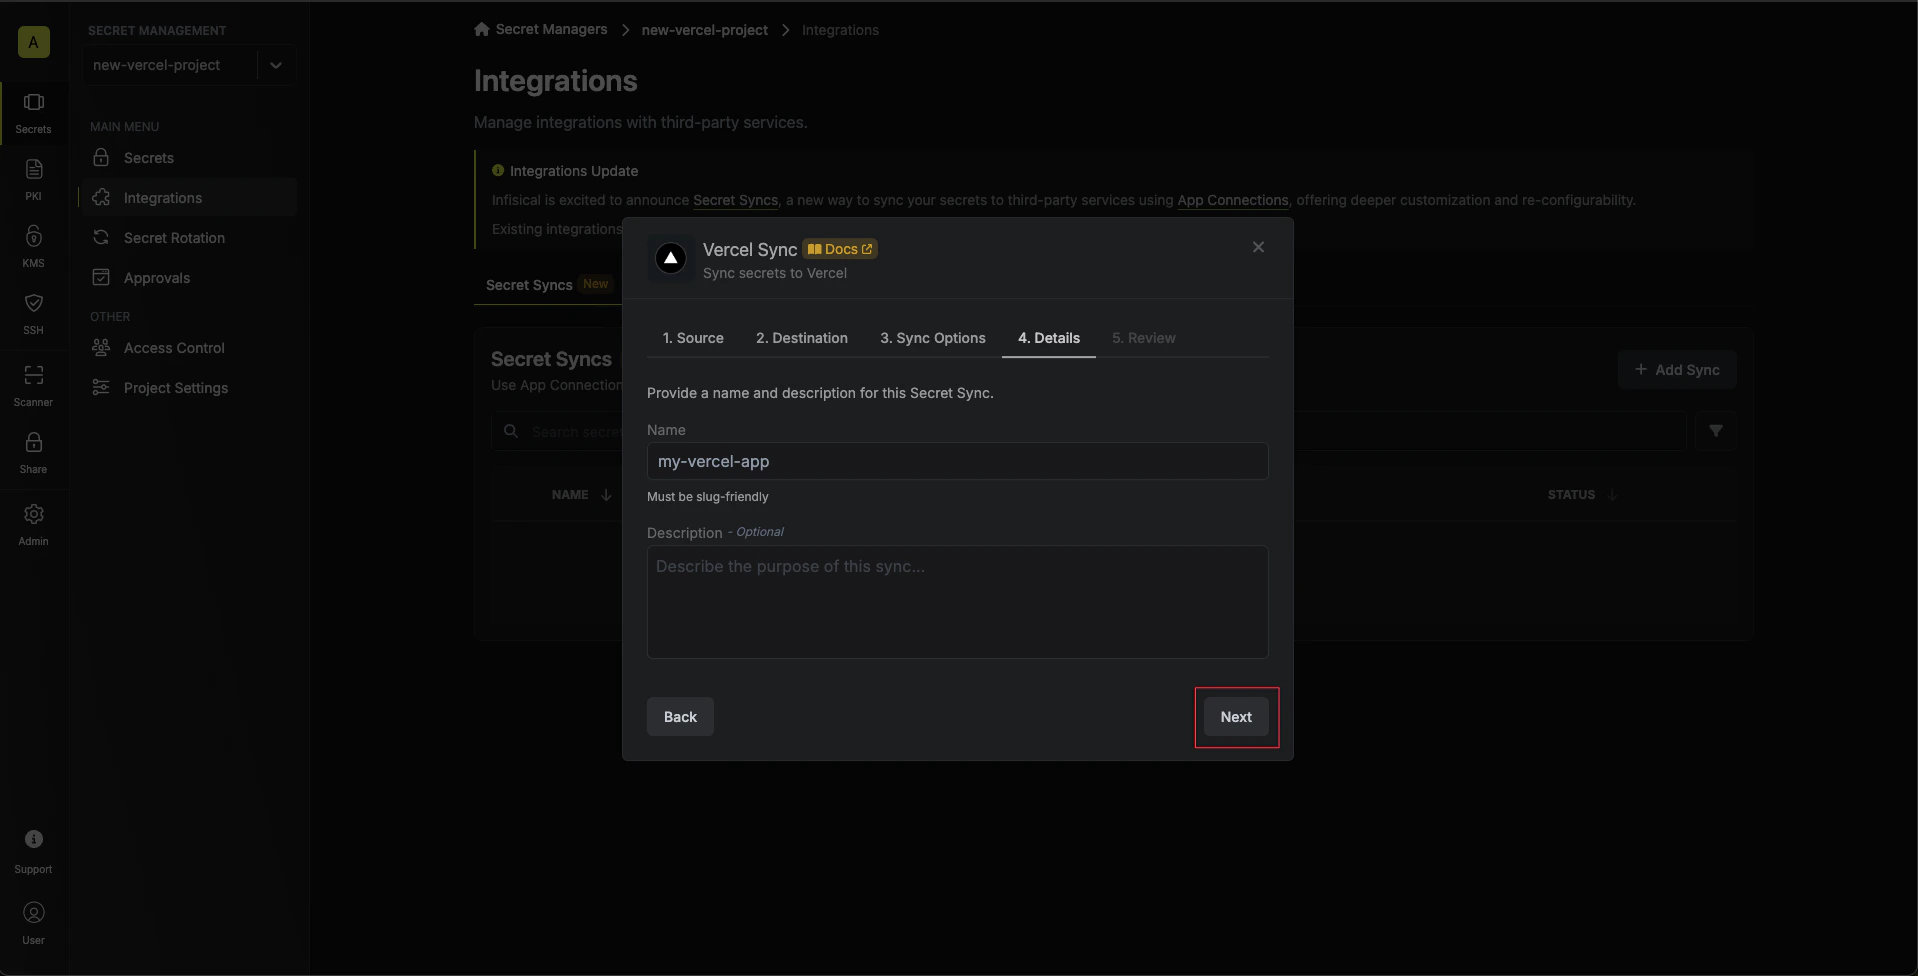Click the Status column sort arrow
This screenshot has height=976, width=1918.
pyautogui.click(x=1612, y=495)
